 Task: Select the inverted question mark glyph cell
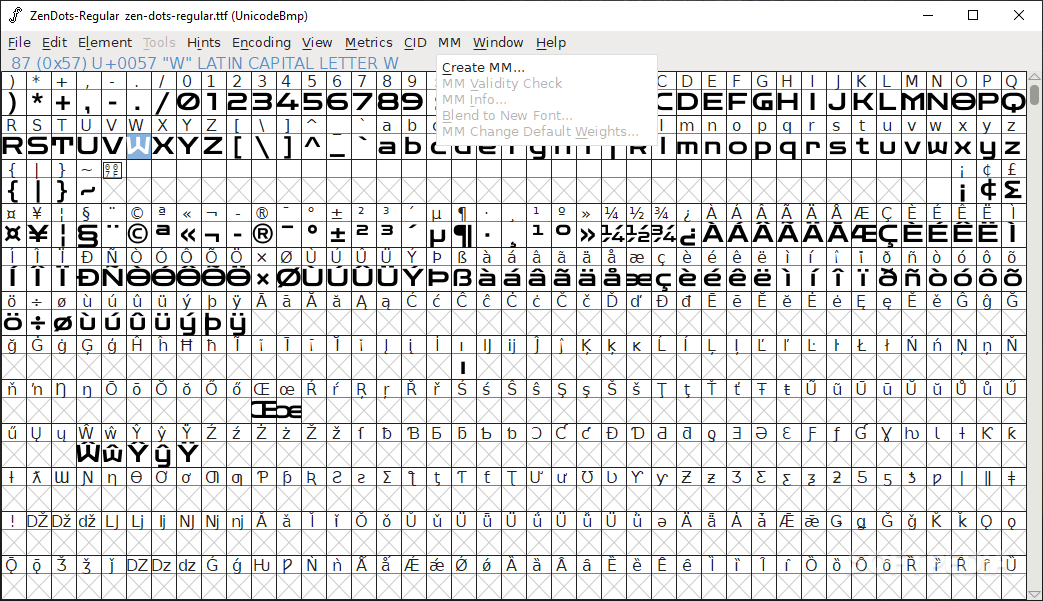coord(687,234)
